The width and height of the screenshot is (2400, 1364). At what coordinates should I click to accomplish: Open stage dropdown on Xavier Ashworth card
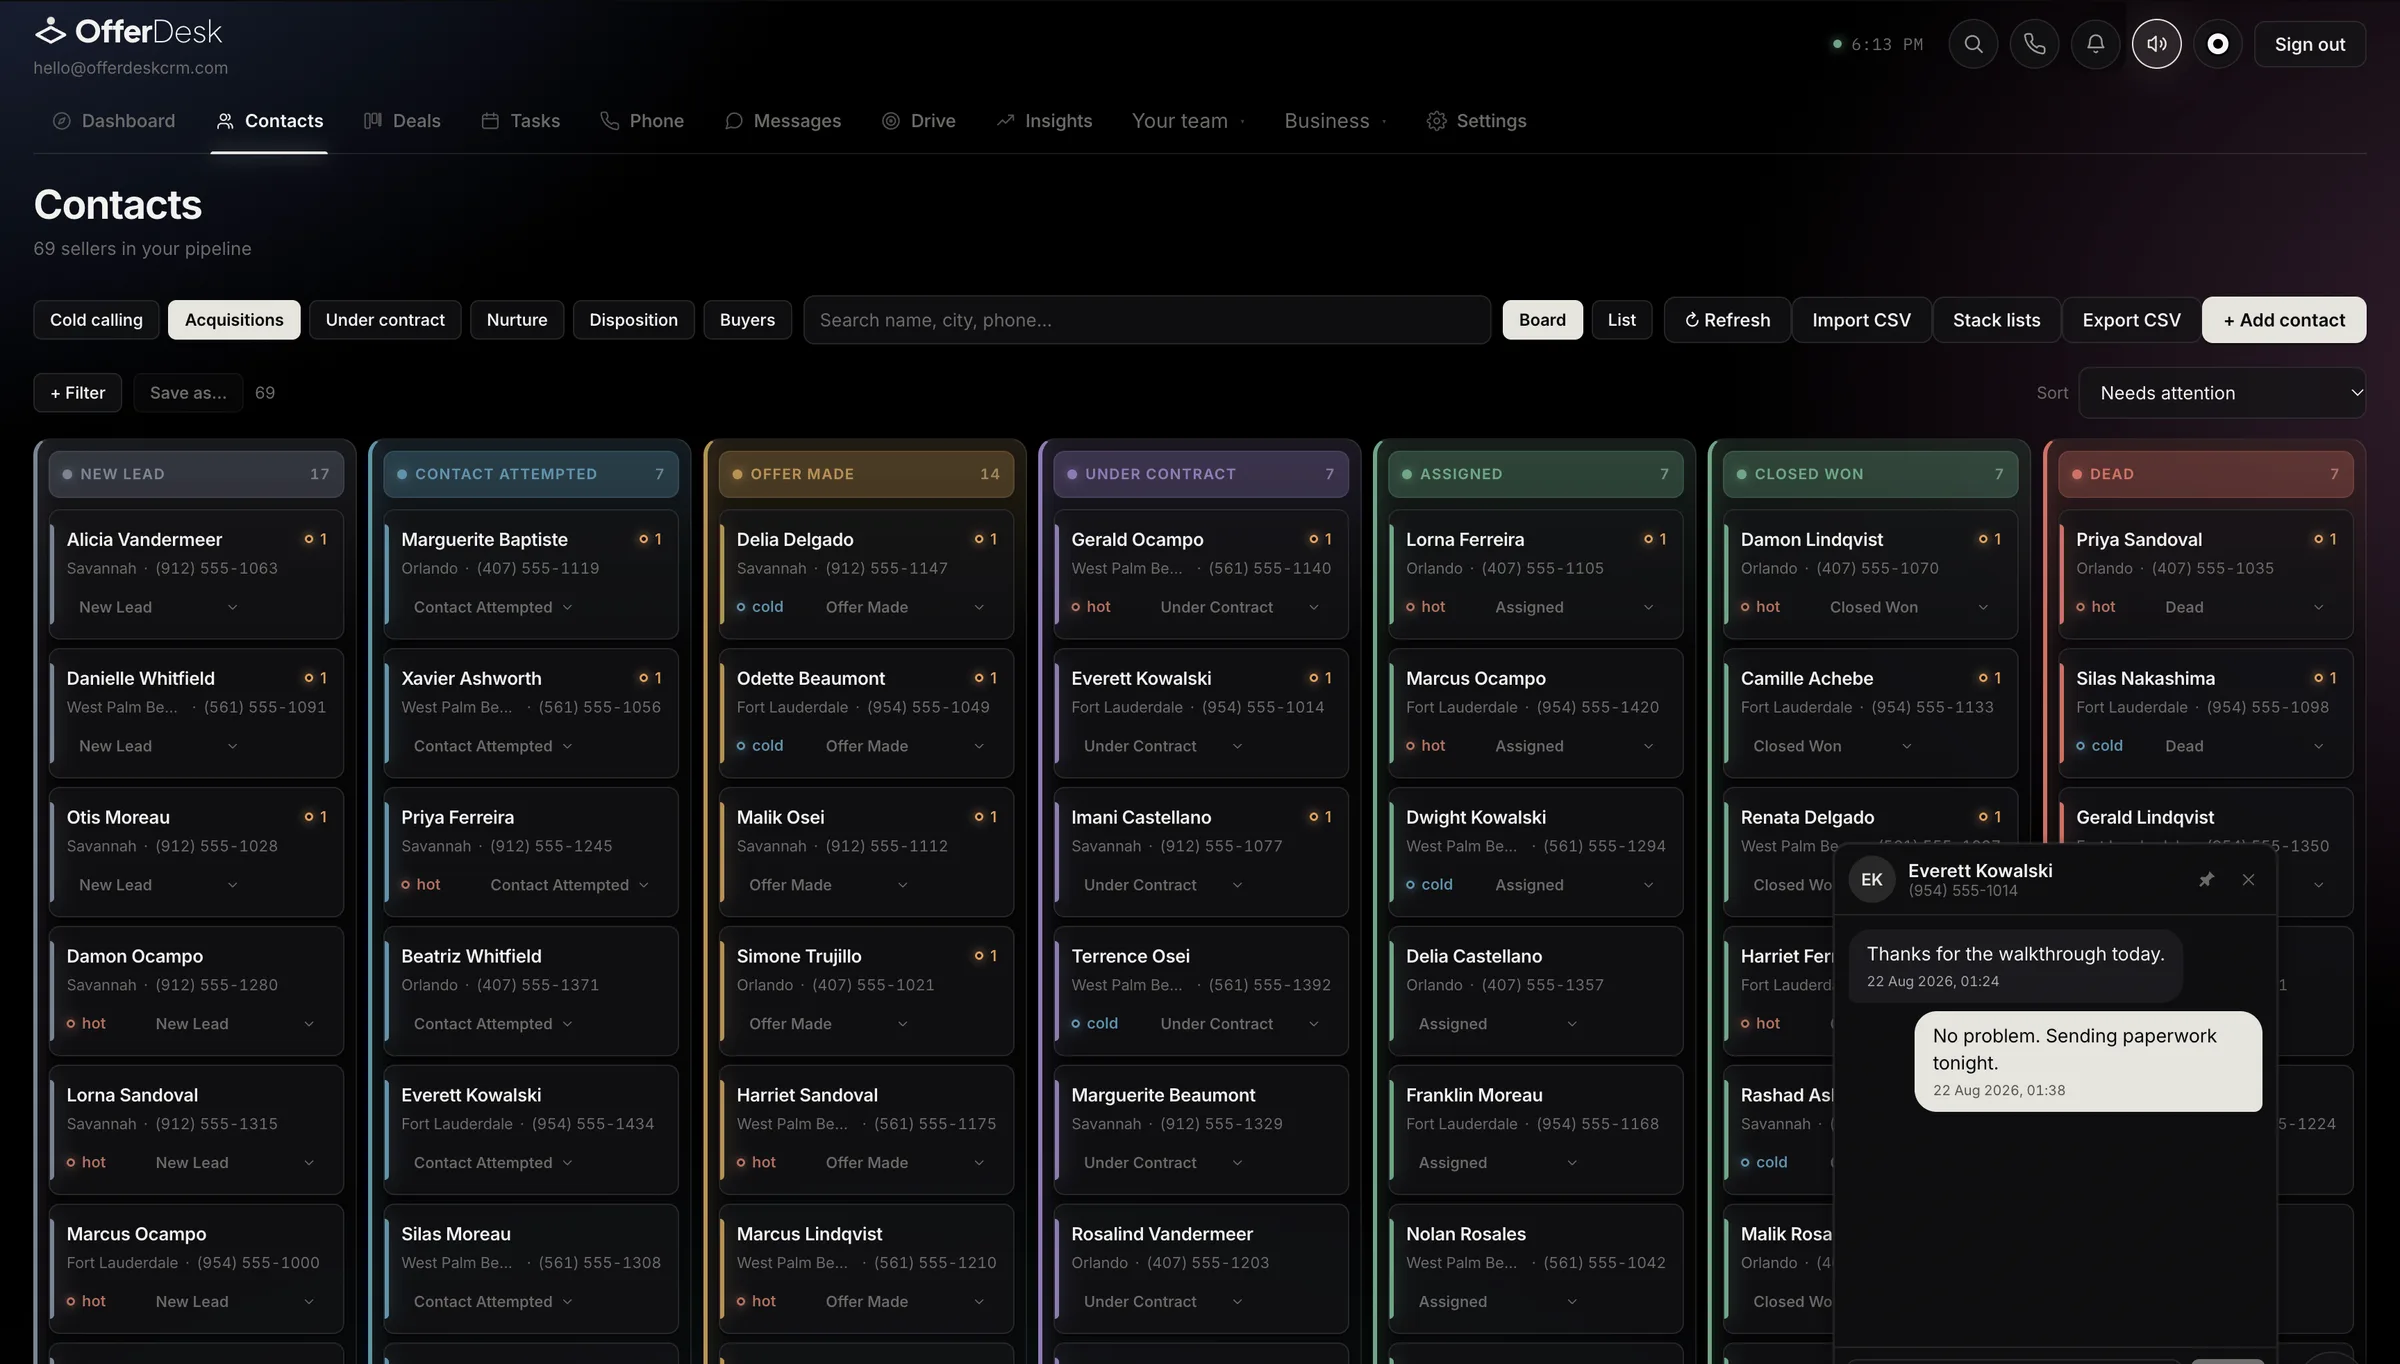493,746
